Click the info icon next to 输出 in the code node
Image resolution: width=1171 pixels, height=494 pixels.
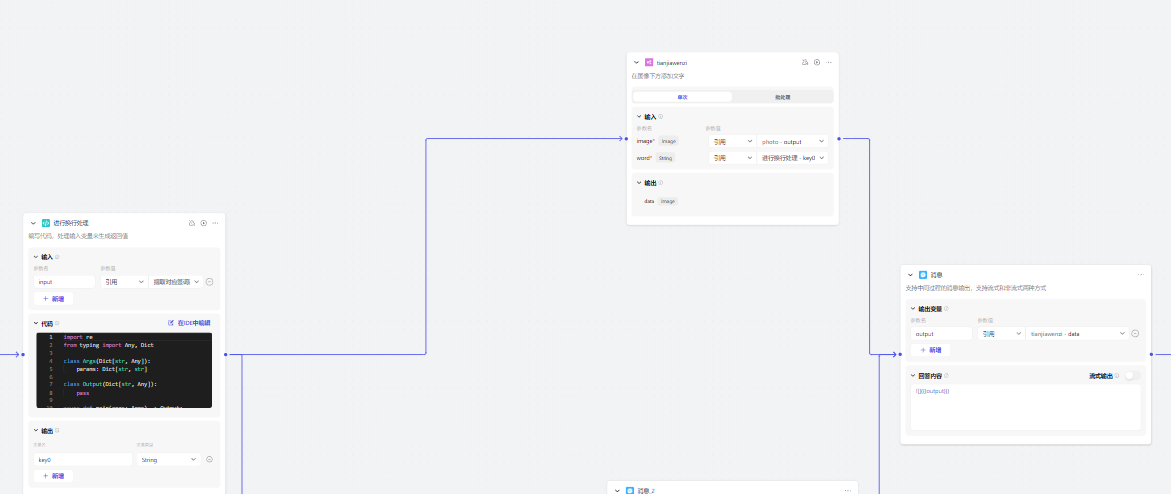pyautogui.click(x=57, y=430)
